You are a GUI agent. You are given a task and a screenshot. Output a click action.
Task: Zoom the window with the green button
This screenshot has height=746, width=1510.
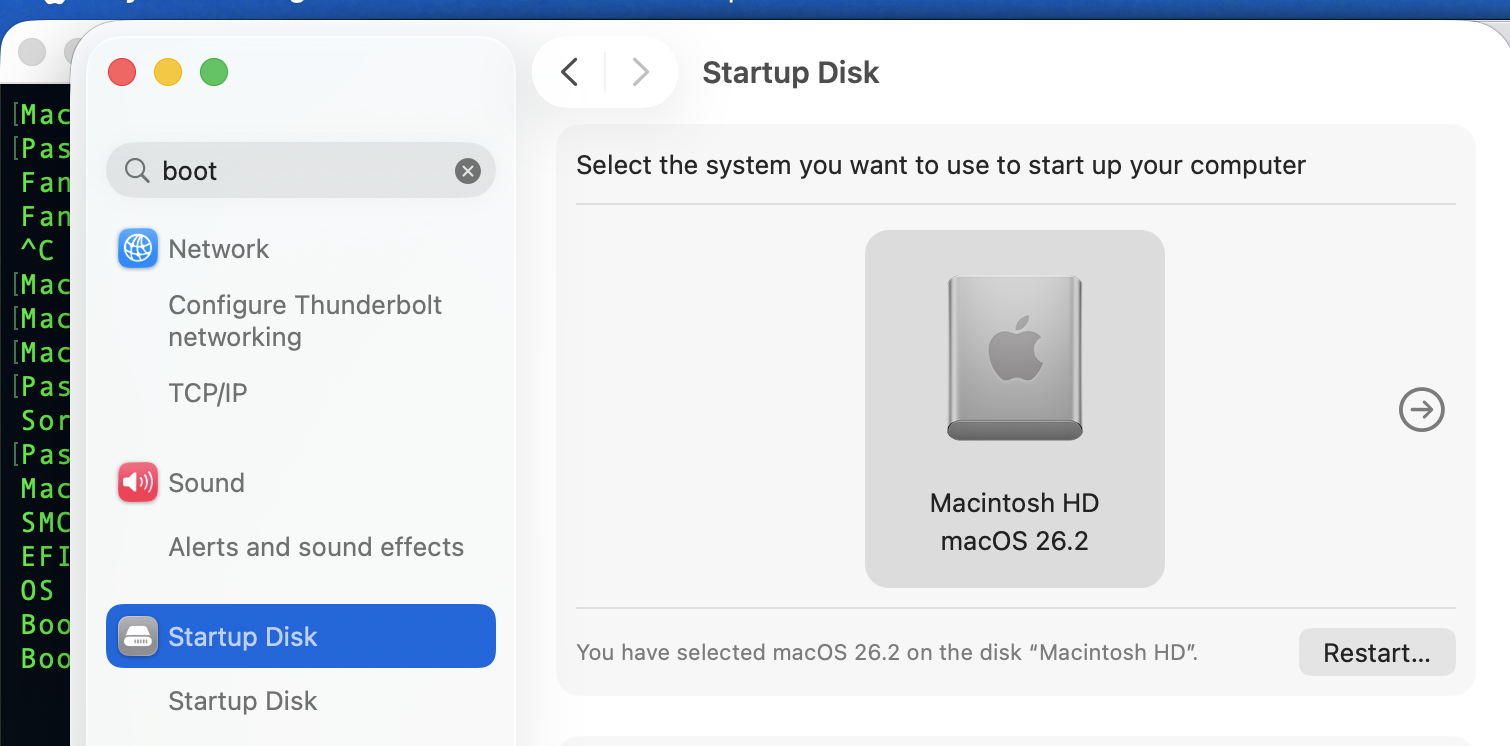click(214, 72)
